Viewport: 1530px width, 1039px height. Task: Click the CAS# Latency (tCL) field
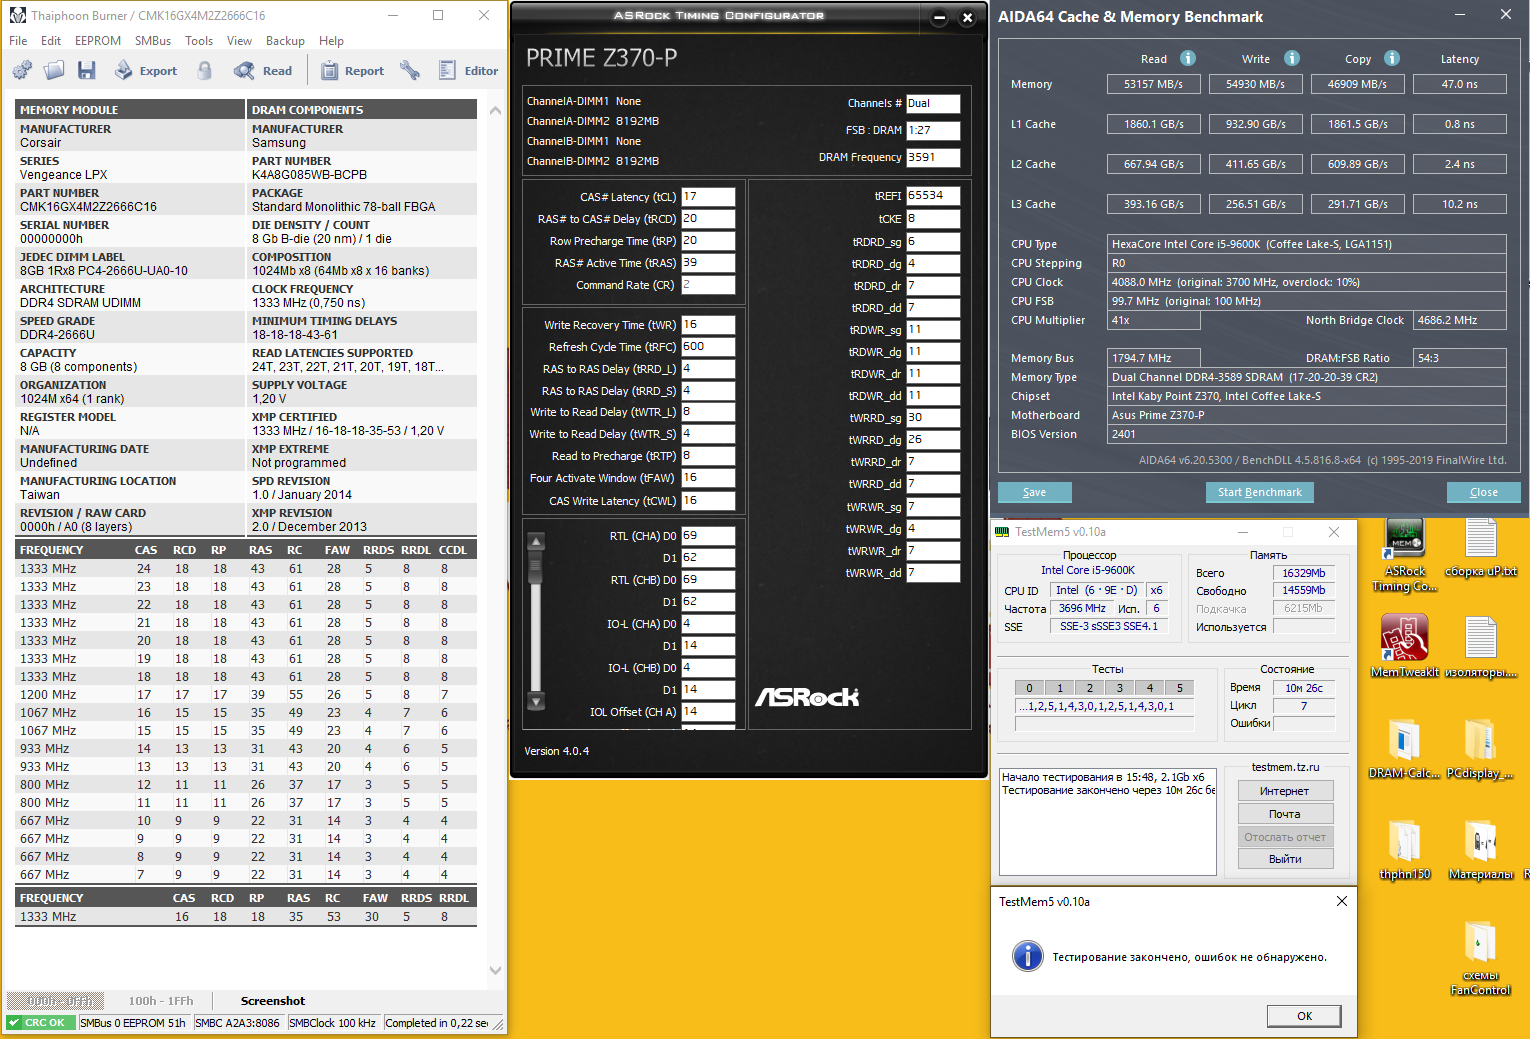(708, 197)
